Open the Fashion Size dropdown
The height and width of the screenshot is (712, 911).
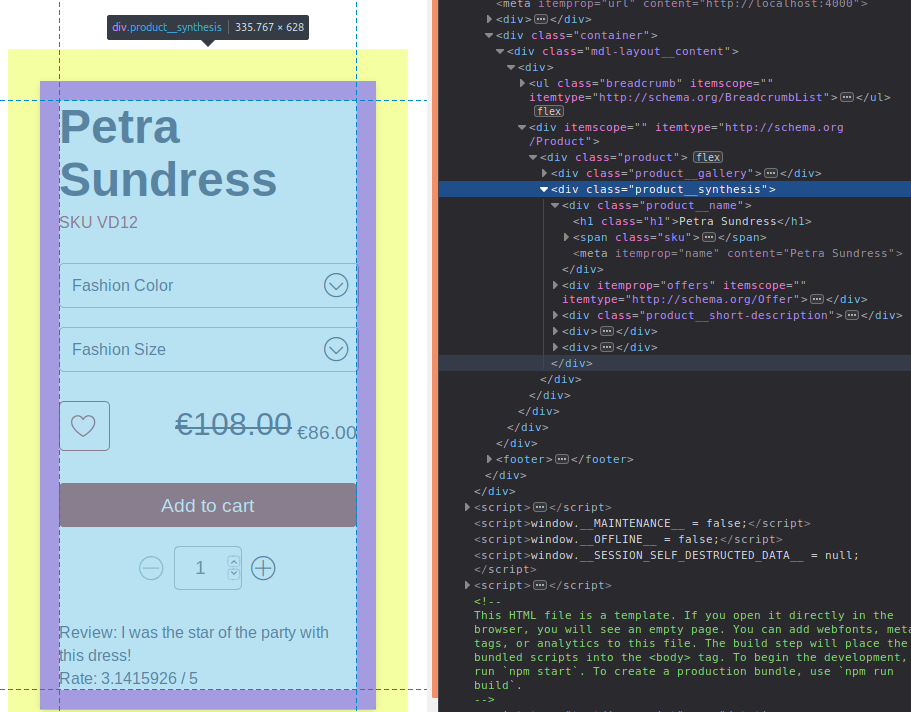pos(209,349)
